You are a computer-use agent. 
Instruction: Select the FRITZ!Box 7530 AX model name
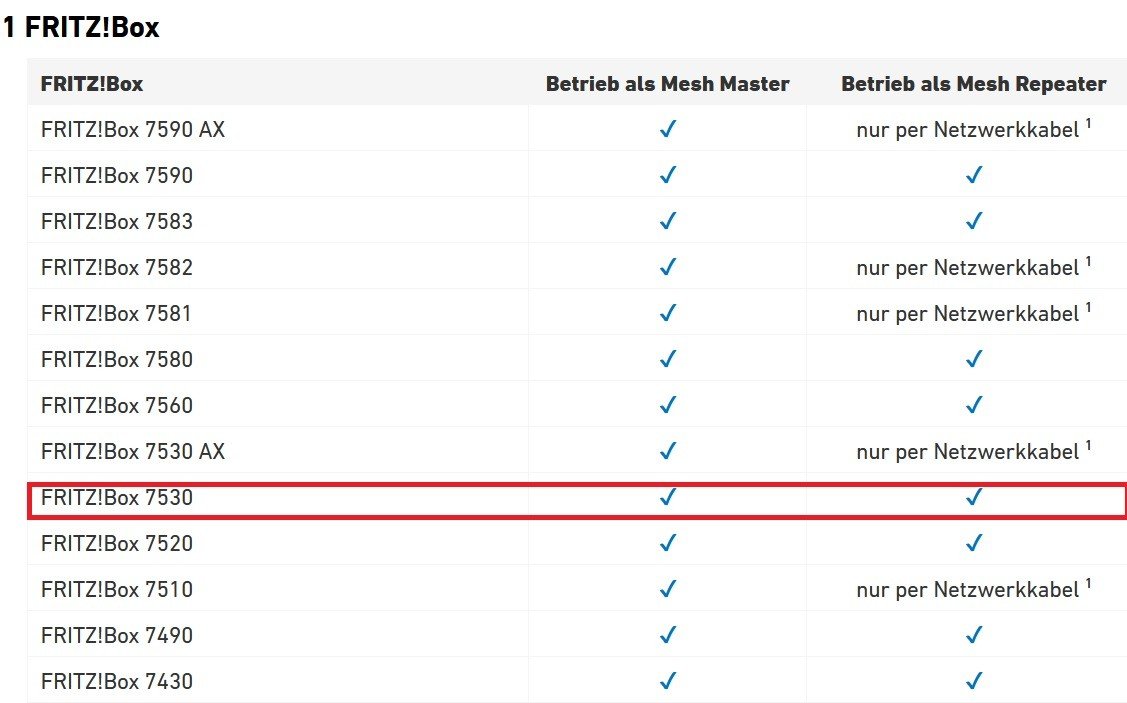pos(133,451)
